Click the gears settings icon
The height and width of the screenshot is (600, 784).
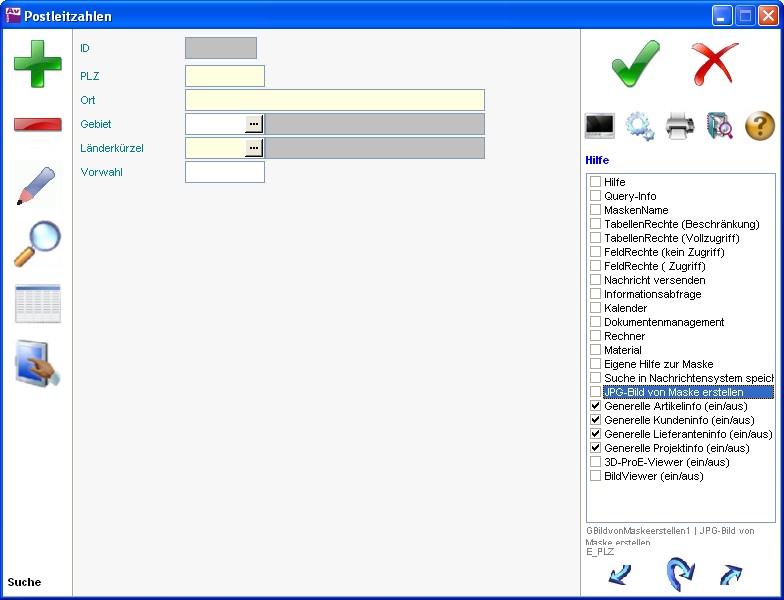click(x=640, y=126)
